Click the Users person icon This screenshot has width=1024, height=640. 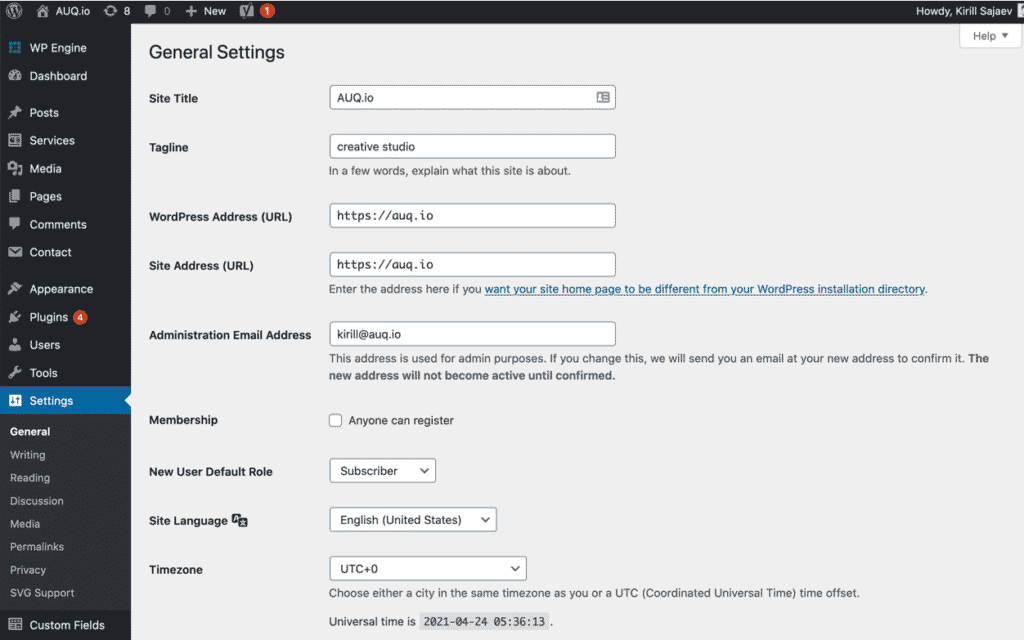coord(15,345)
